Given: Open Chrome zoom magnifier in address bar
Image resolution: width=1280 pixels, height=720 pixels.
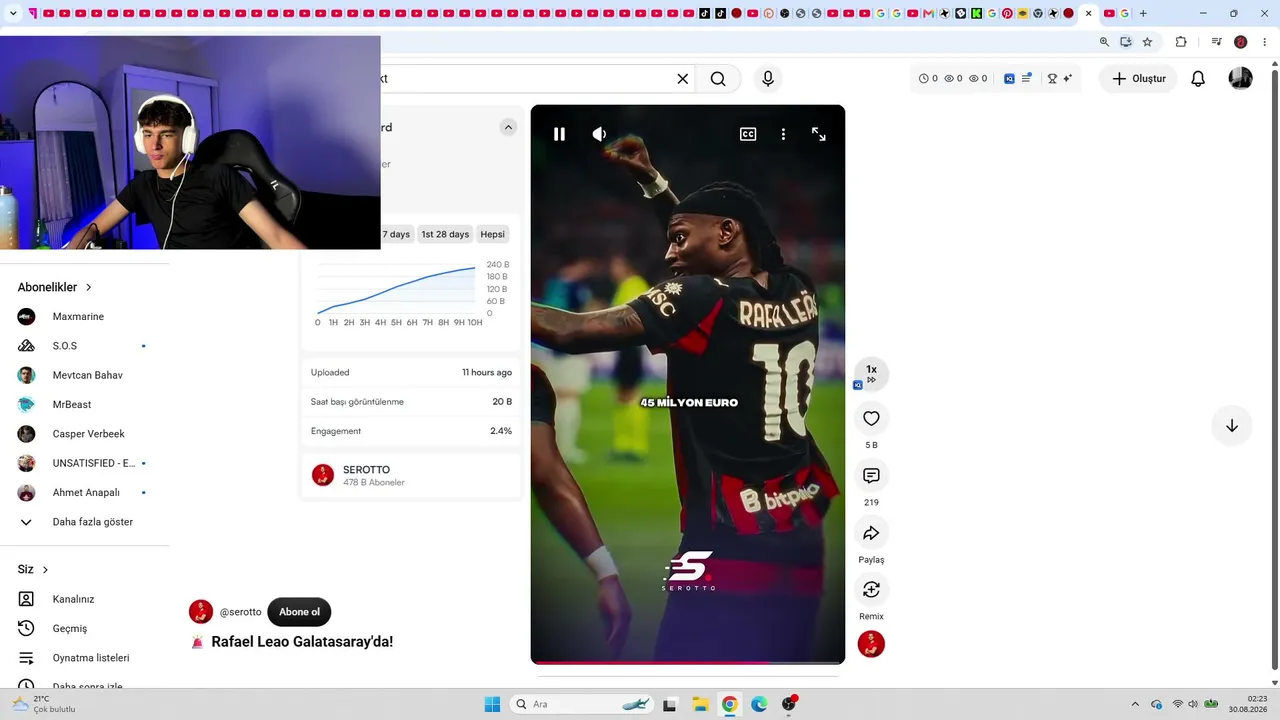Looking at the screenshot, I should pyautogui.click(x=1104, y=42).
